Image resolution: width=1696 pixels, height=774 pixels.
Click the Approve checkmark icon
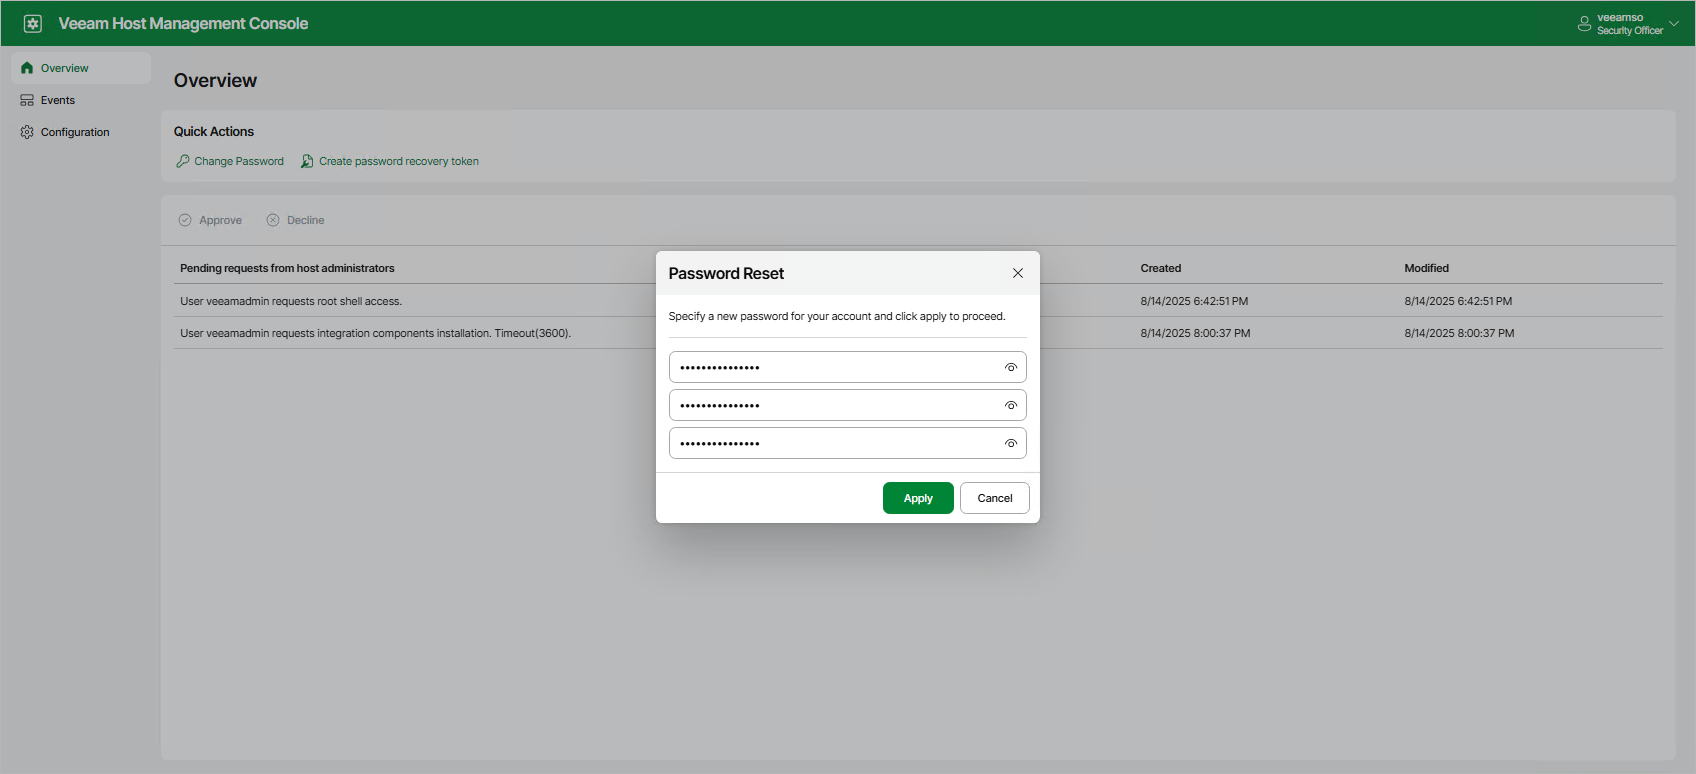[185, 220]
